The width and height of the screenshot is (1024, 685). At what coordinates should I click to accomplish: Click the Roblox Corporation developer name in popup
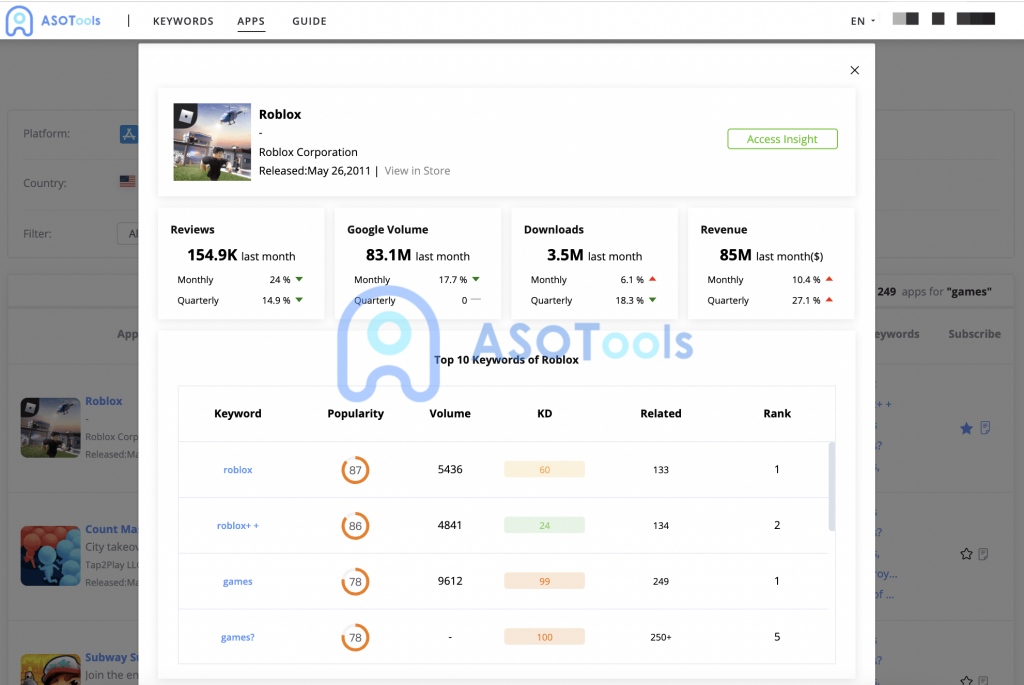click(x=308, y=152)
